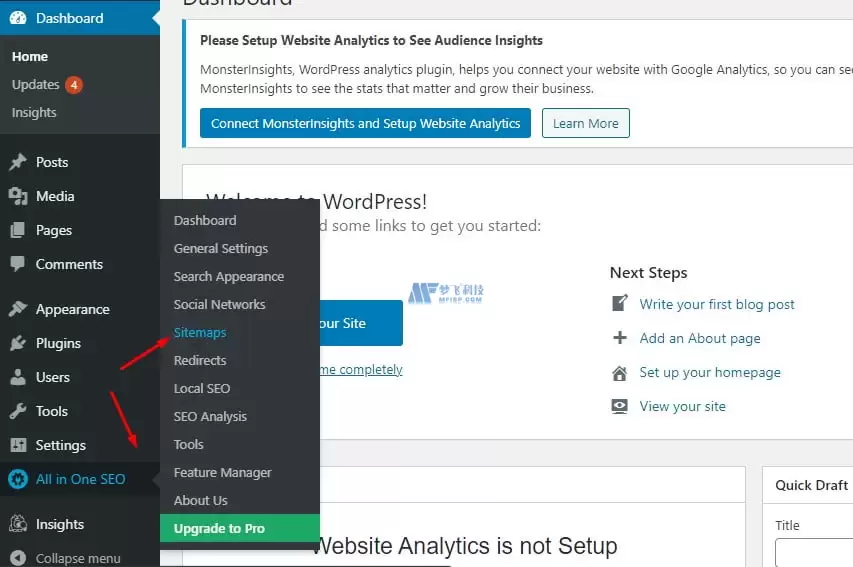853x567 pixels.
Task: Click the Media library icon in sidebar
Action: click(18, 196)
